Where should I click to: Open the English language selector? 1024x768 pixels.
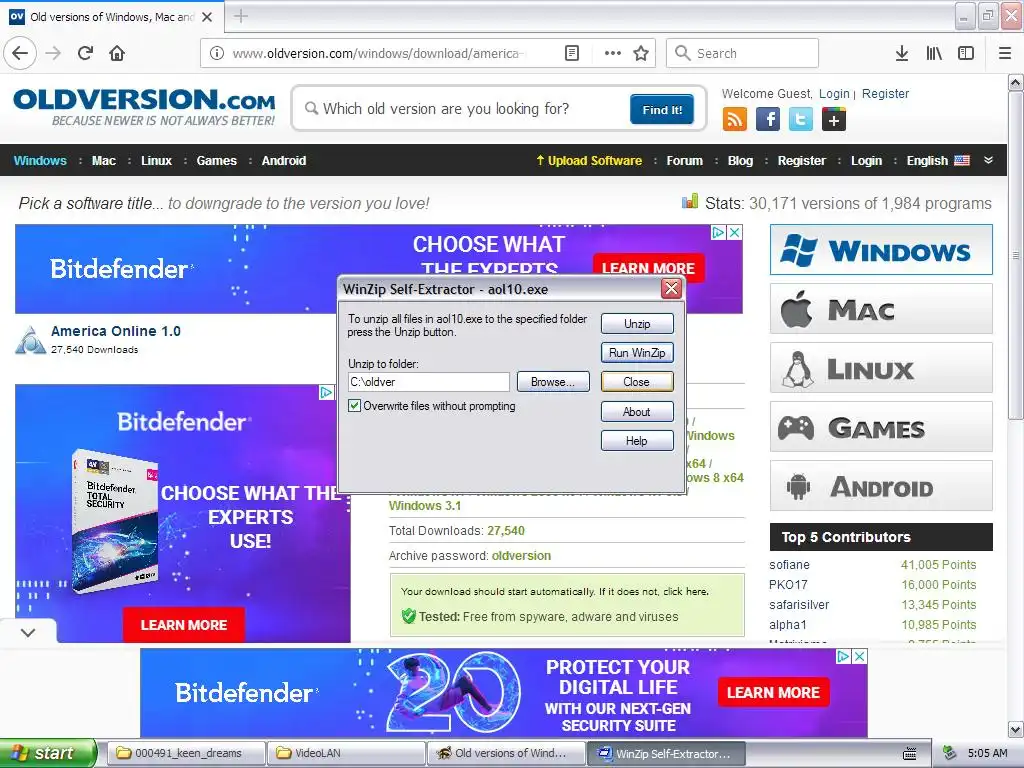click(938, 161)
